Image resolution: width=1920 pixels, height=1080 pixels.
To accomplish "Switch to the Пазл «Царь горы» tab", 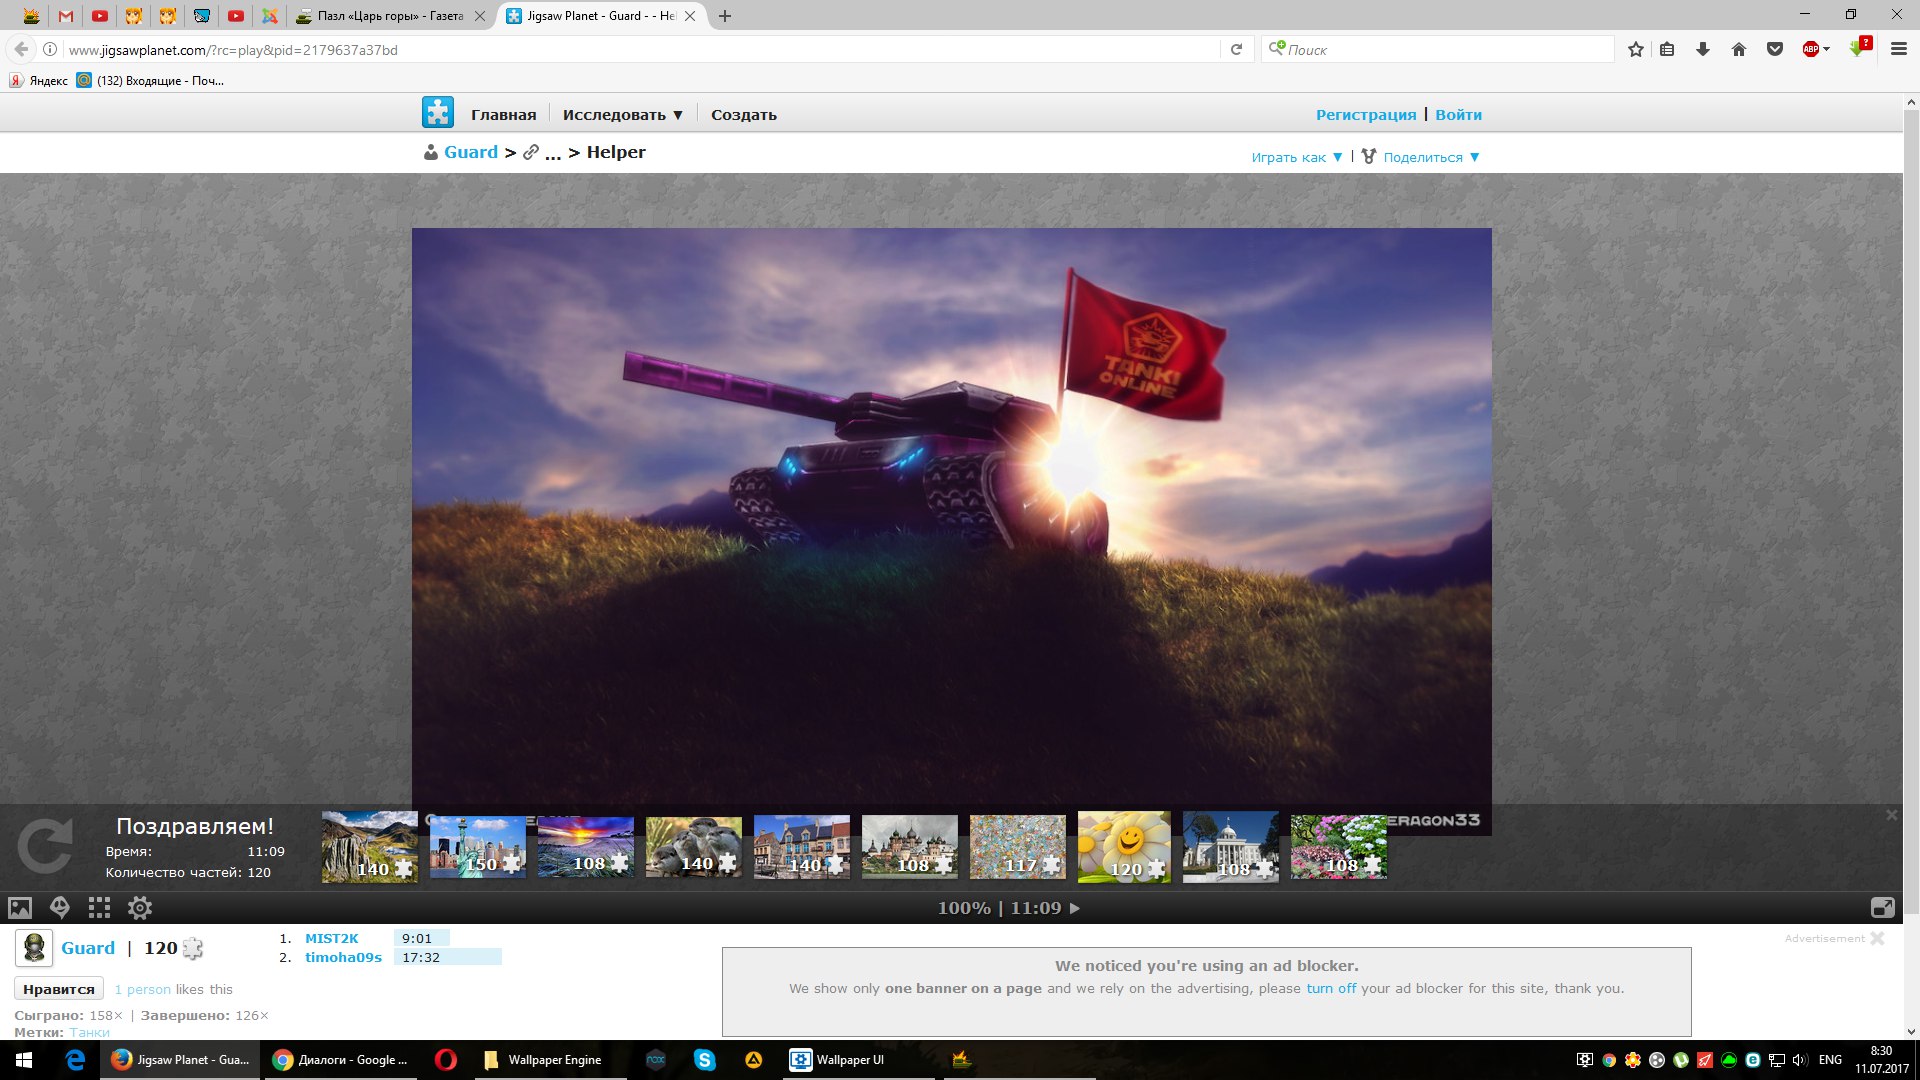I will click(391, 16).
